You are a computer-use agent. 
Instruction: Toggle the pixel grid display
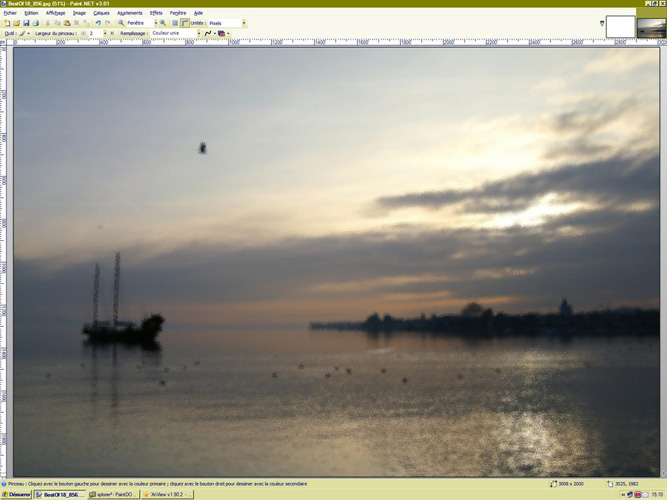click(175, 23)
